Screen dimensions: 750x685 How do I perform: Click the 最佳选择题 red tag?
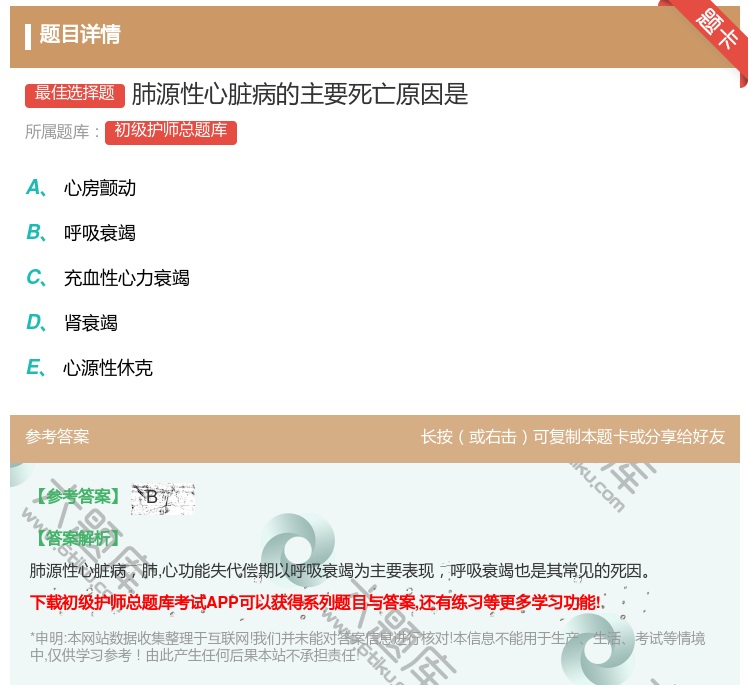click(75, 95)
